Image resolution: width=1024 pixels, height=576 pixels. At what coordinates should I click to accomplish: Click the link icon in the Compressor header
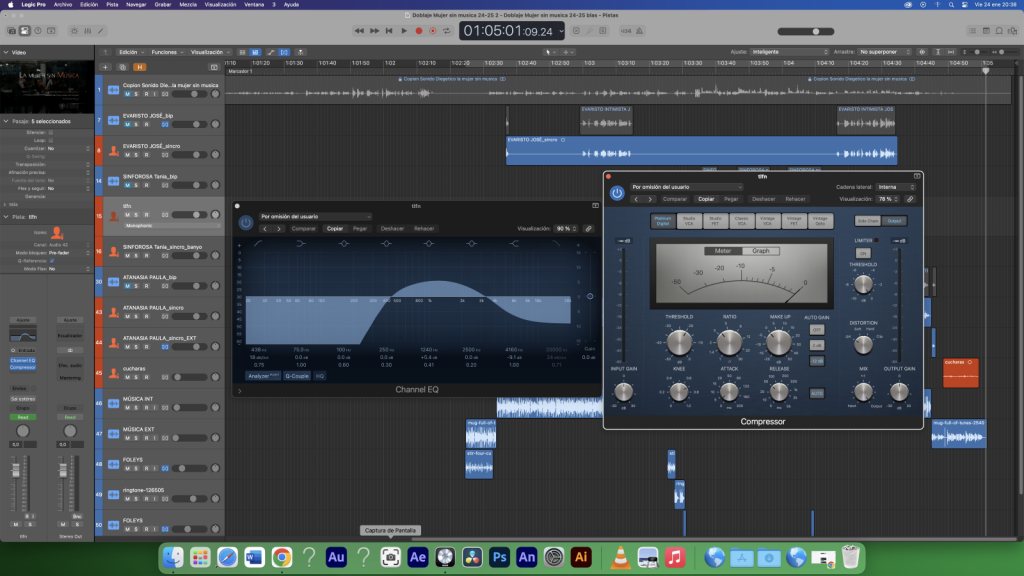pyautogui.click(x=910, y=199)
